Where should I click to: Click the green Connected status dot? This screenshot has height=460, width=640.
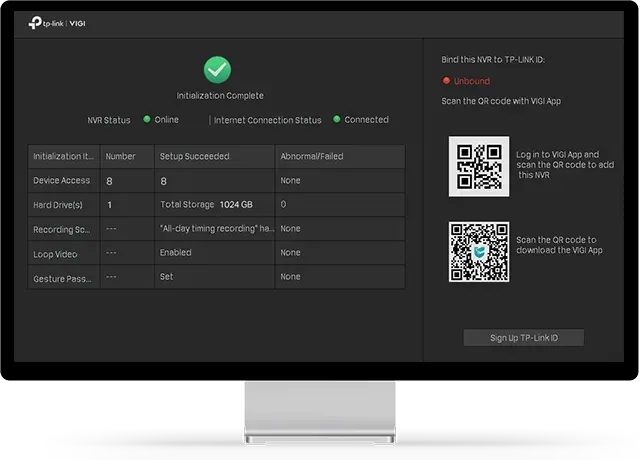pyautogui.click(x=337, y=119)
